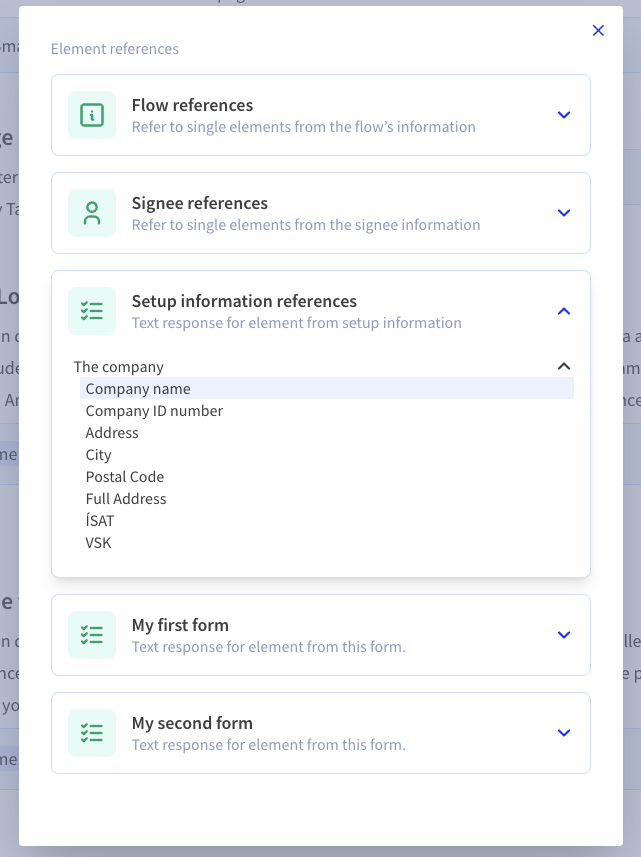Click the Flow references info icon
The image size is (641, 857).
(92, 115)
